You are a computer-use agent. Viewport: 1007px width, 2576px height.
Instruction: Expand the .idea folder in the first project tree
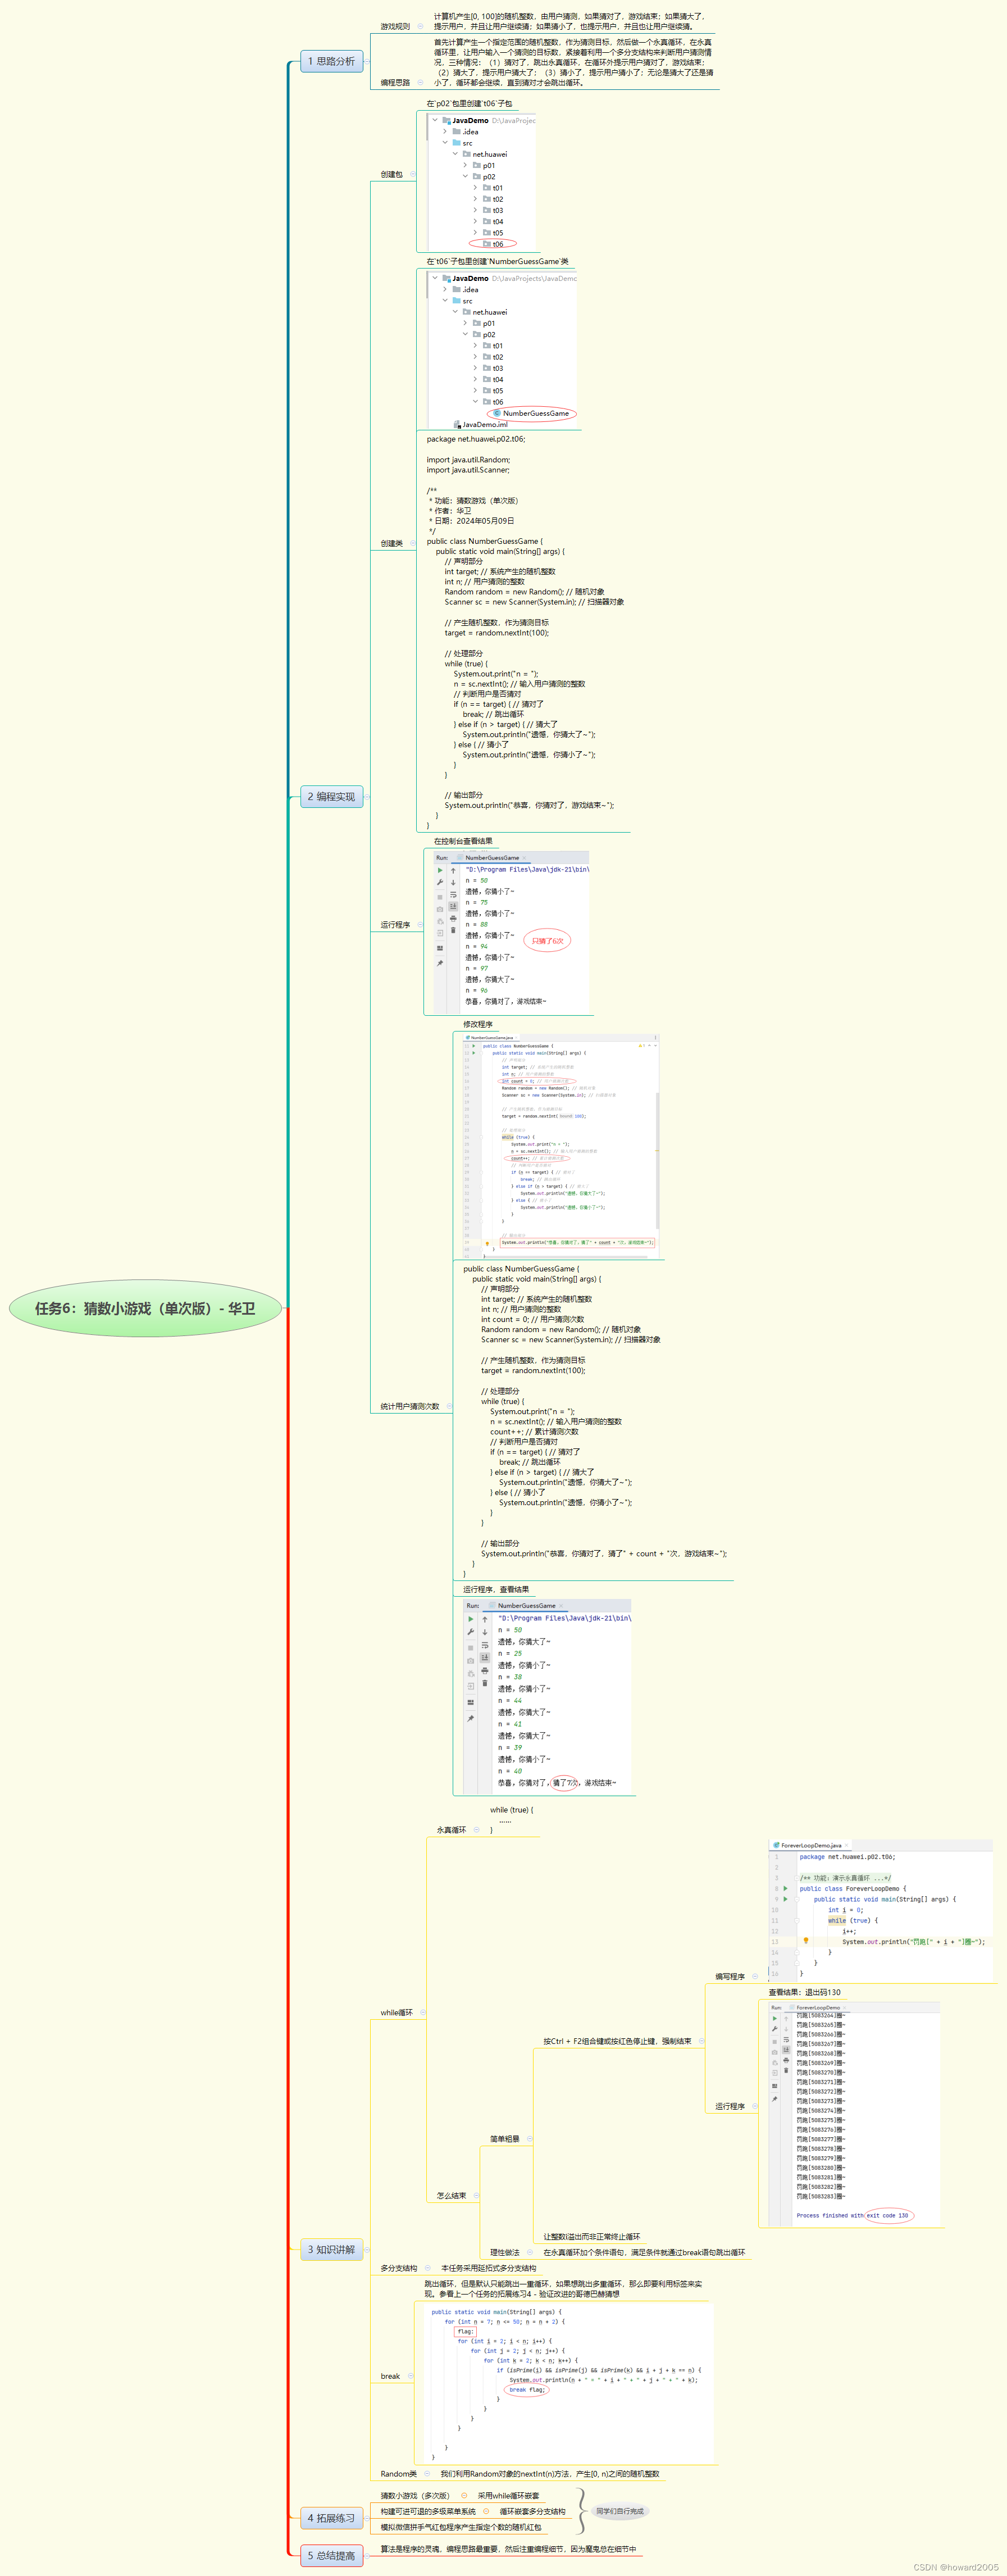[445, 131]
